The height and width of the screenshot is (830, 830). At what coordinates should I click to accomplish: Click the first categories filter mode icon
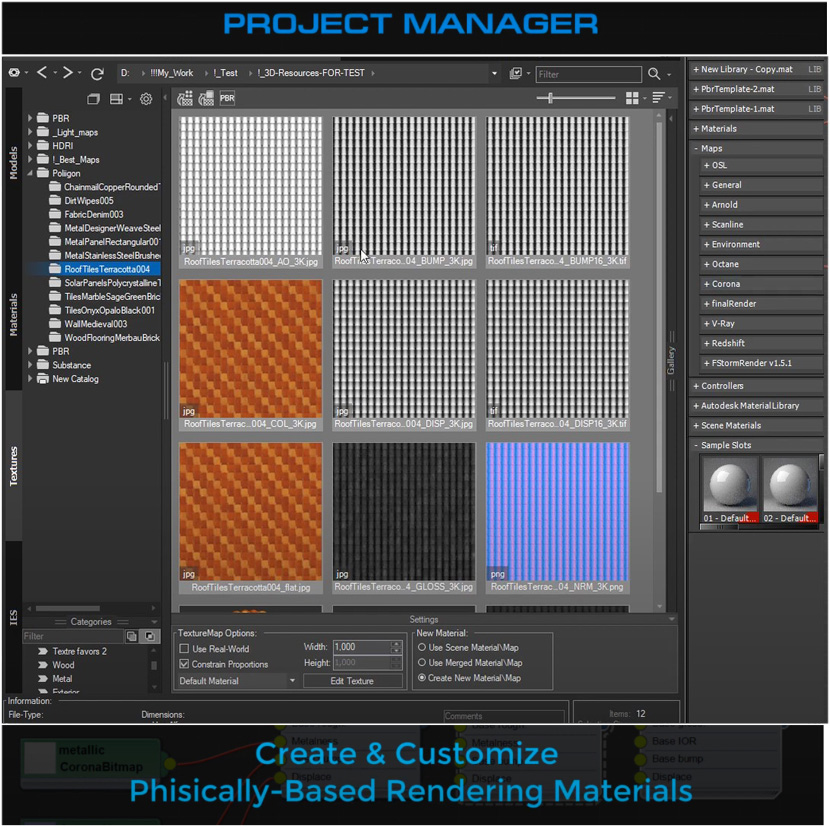(131, 636)
